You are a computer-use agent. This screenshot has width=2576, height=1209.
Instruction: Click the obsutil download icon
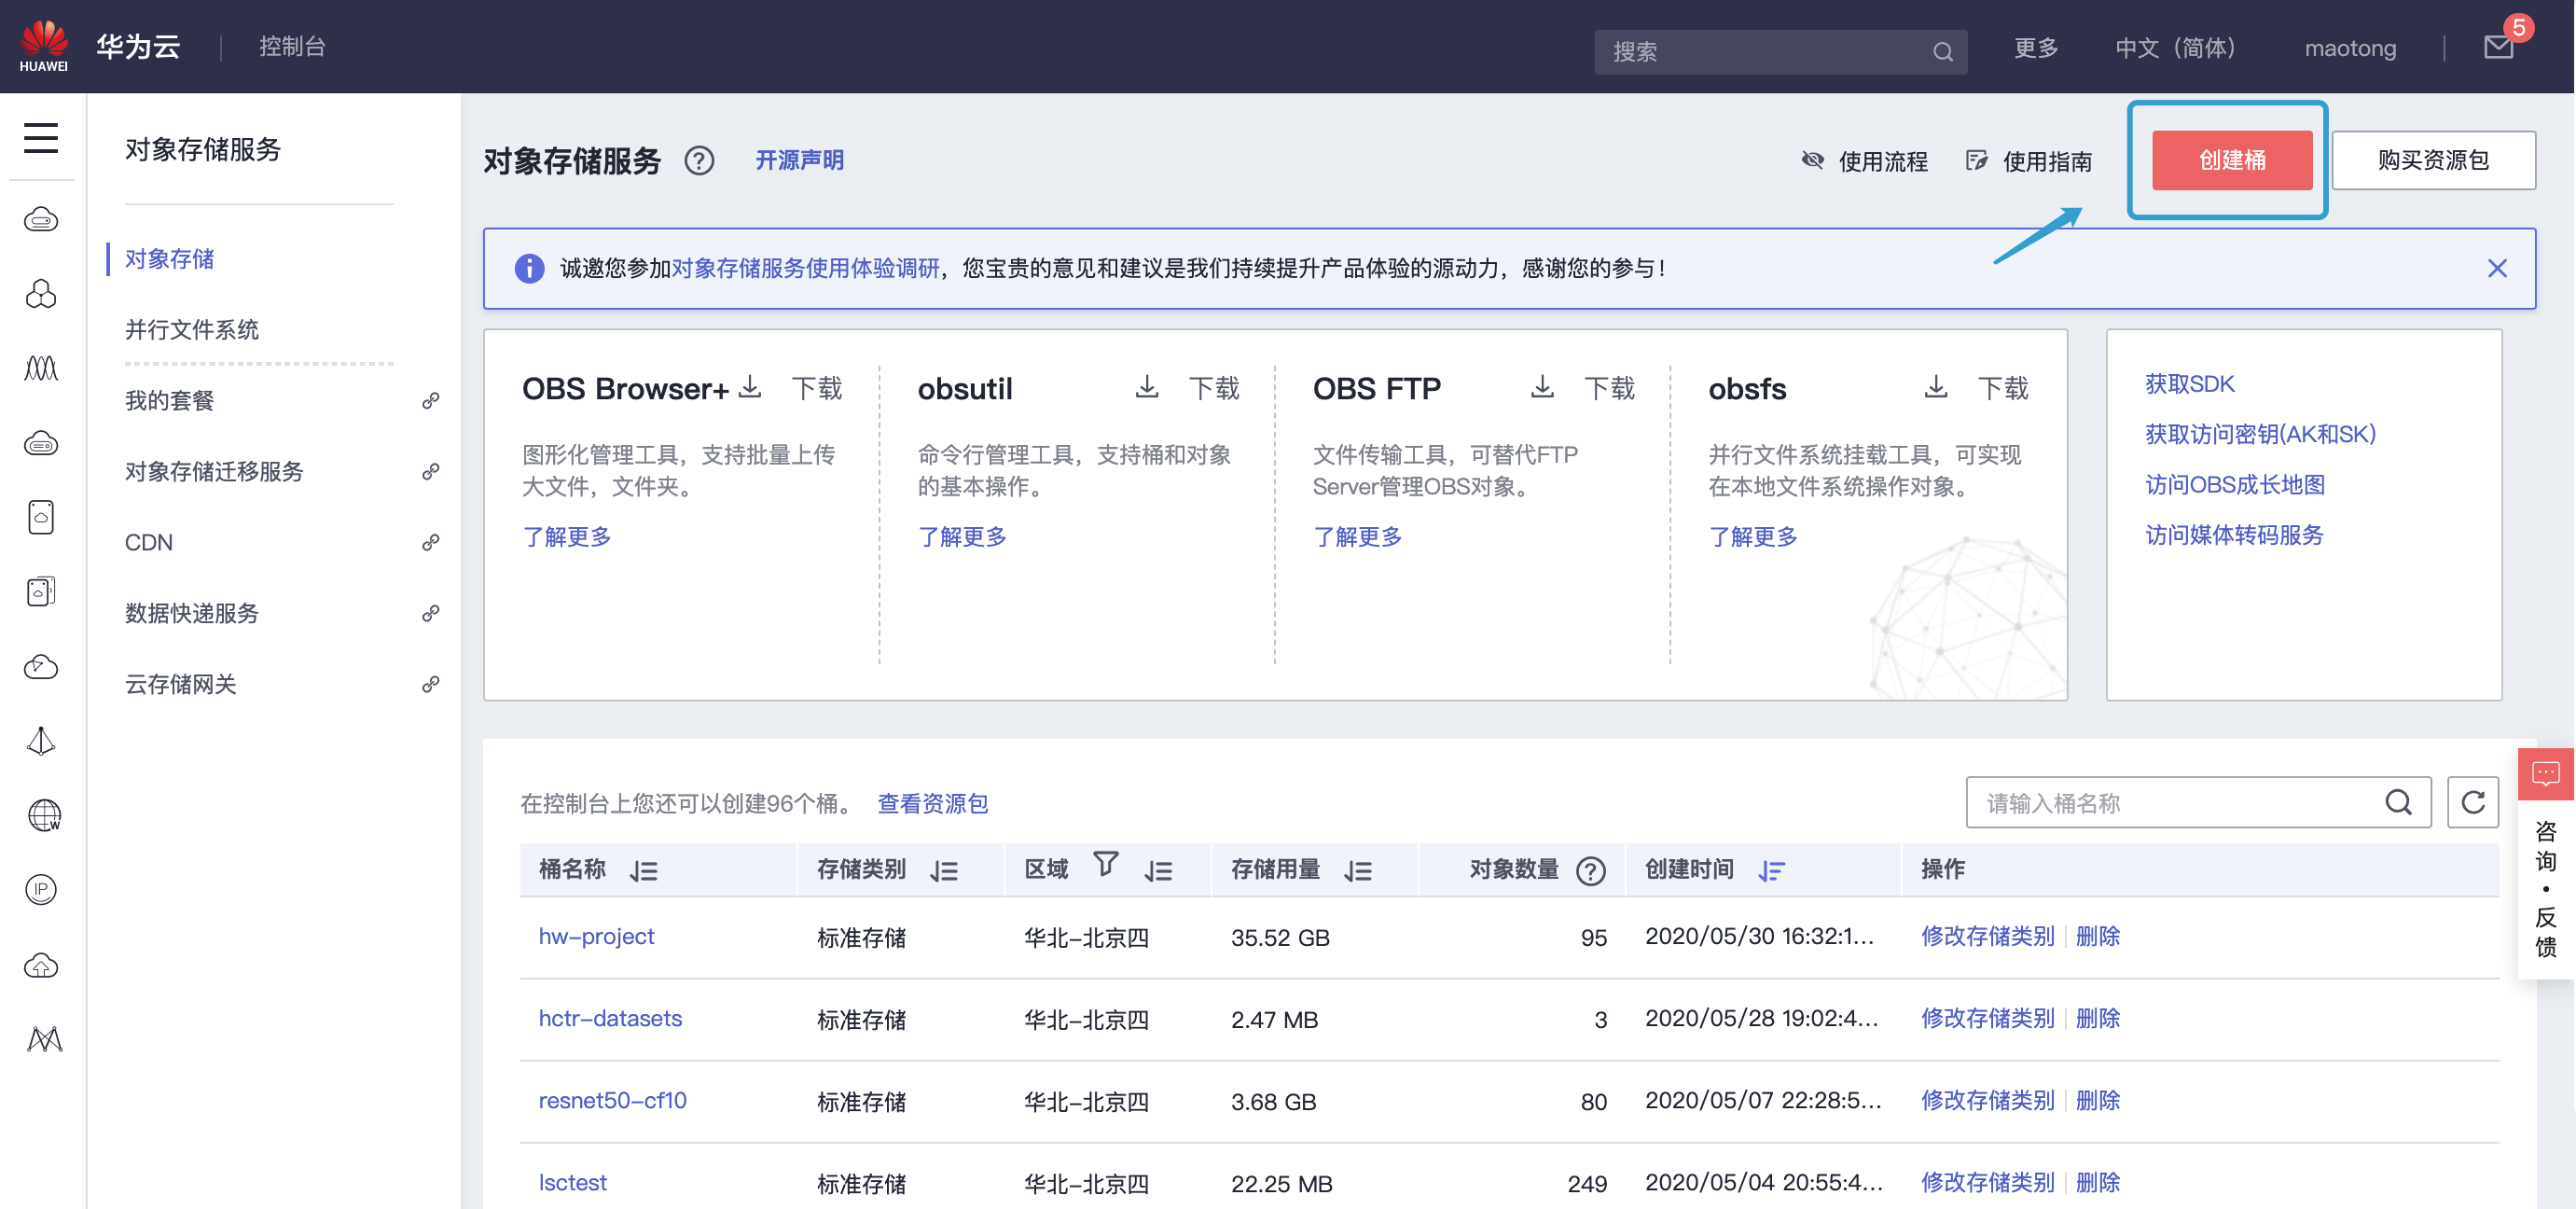[x=1146, y=387]
